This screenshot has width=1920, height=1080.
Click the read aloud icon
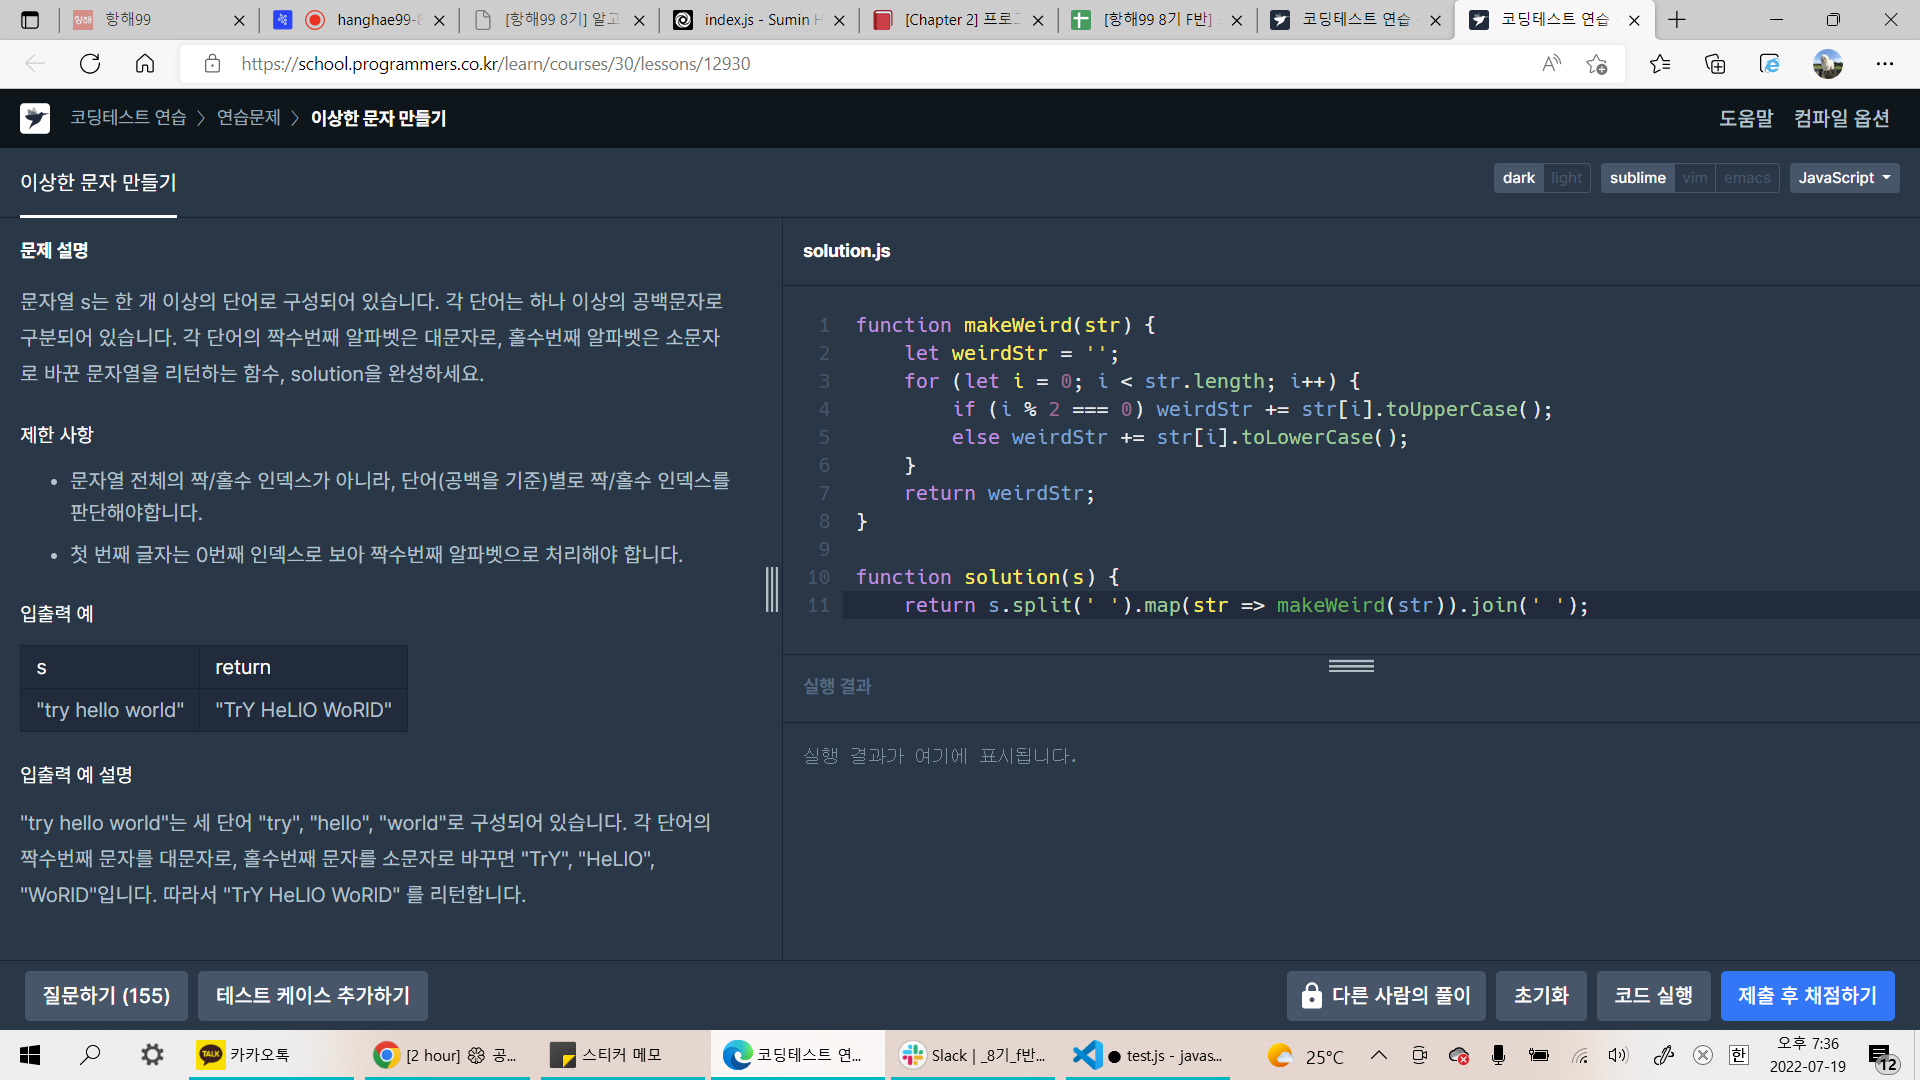tap(1551, 64)
